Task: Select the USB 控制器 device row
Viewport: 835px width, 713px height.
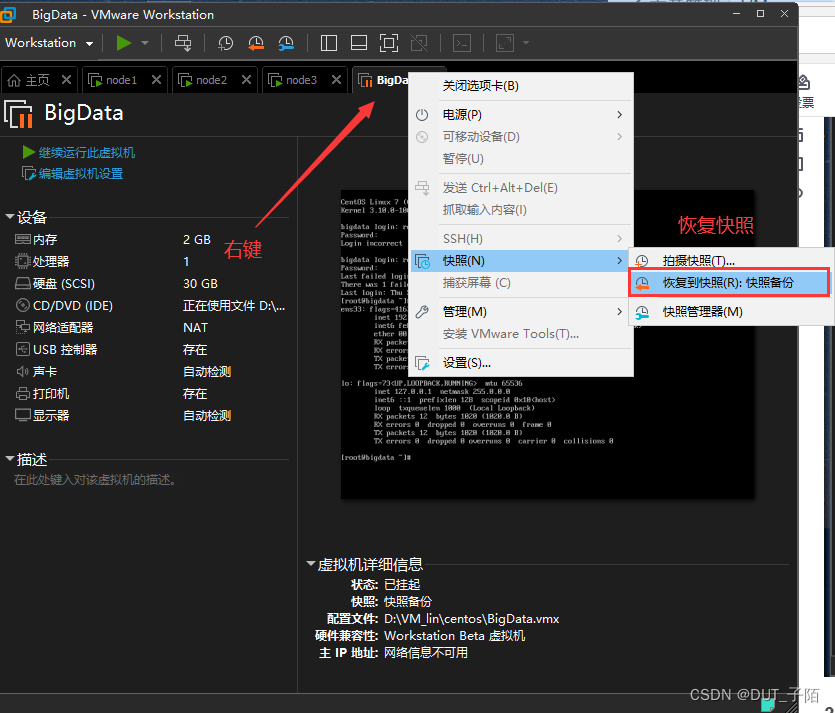Action: [151, 350]
